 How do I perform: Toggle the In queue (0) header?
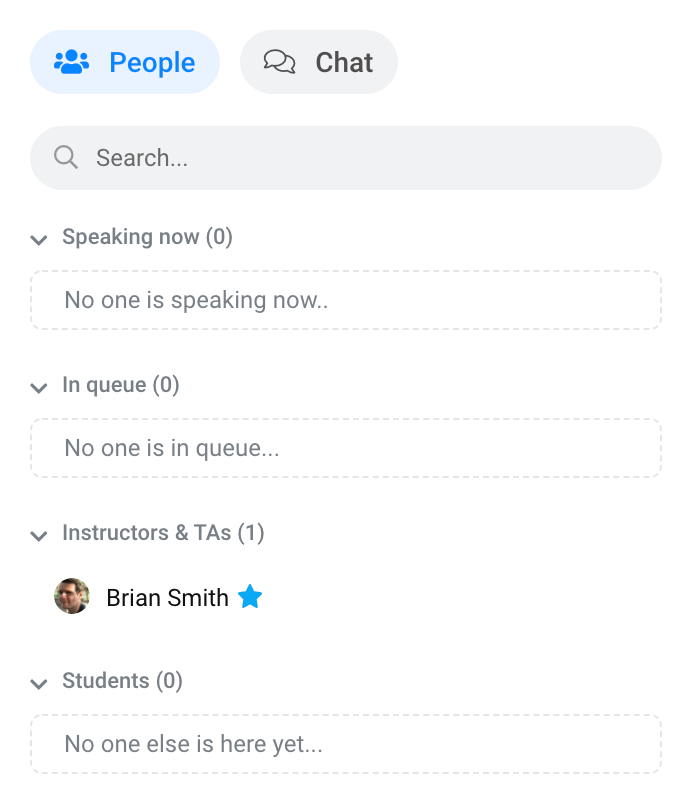point(121,384)
